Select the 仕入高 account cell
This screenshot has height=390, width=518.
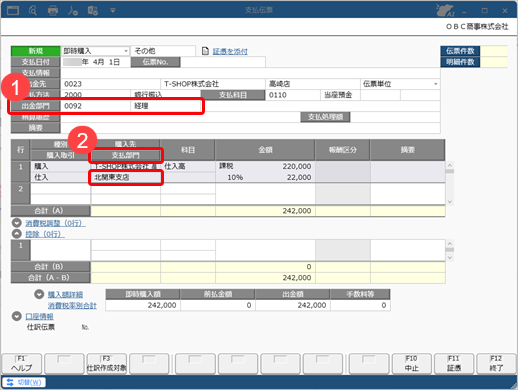(188, 166)
